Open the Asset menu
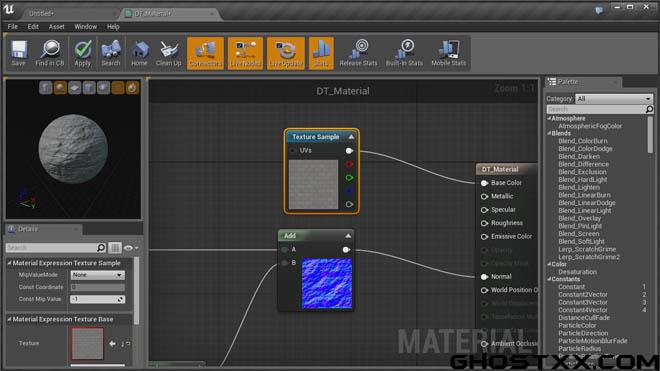 click(56, 27)
